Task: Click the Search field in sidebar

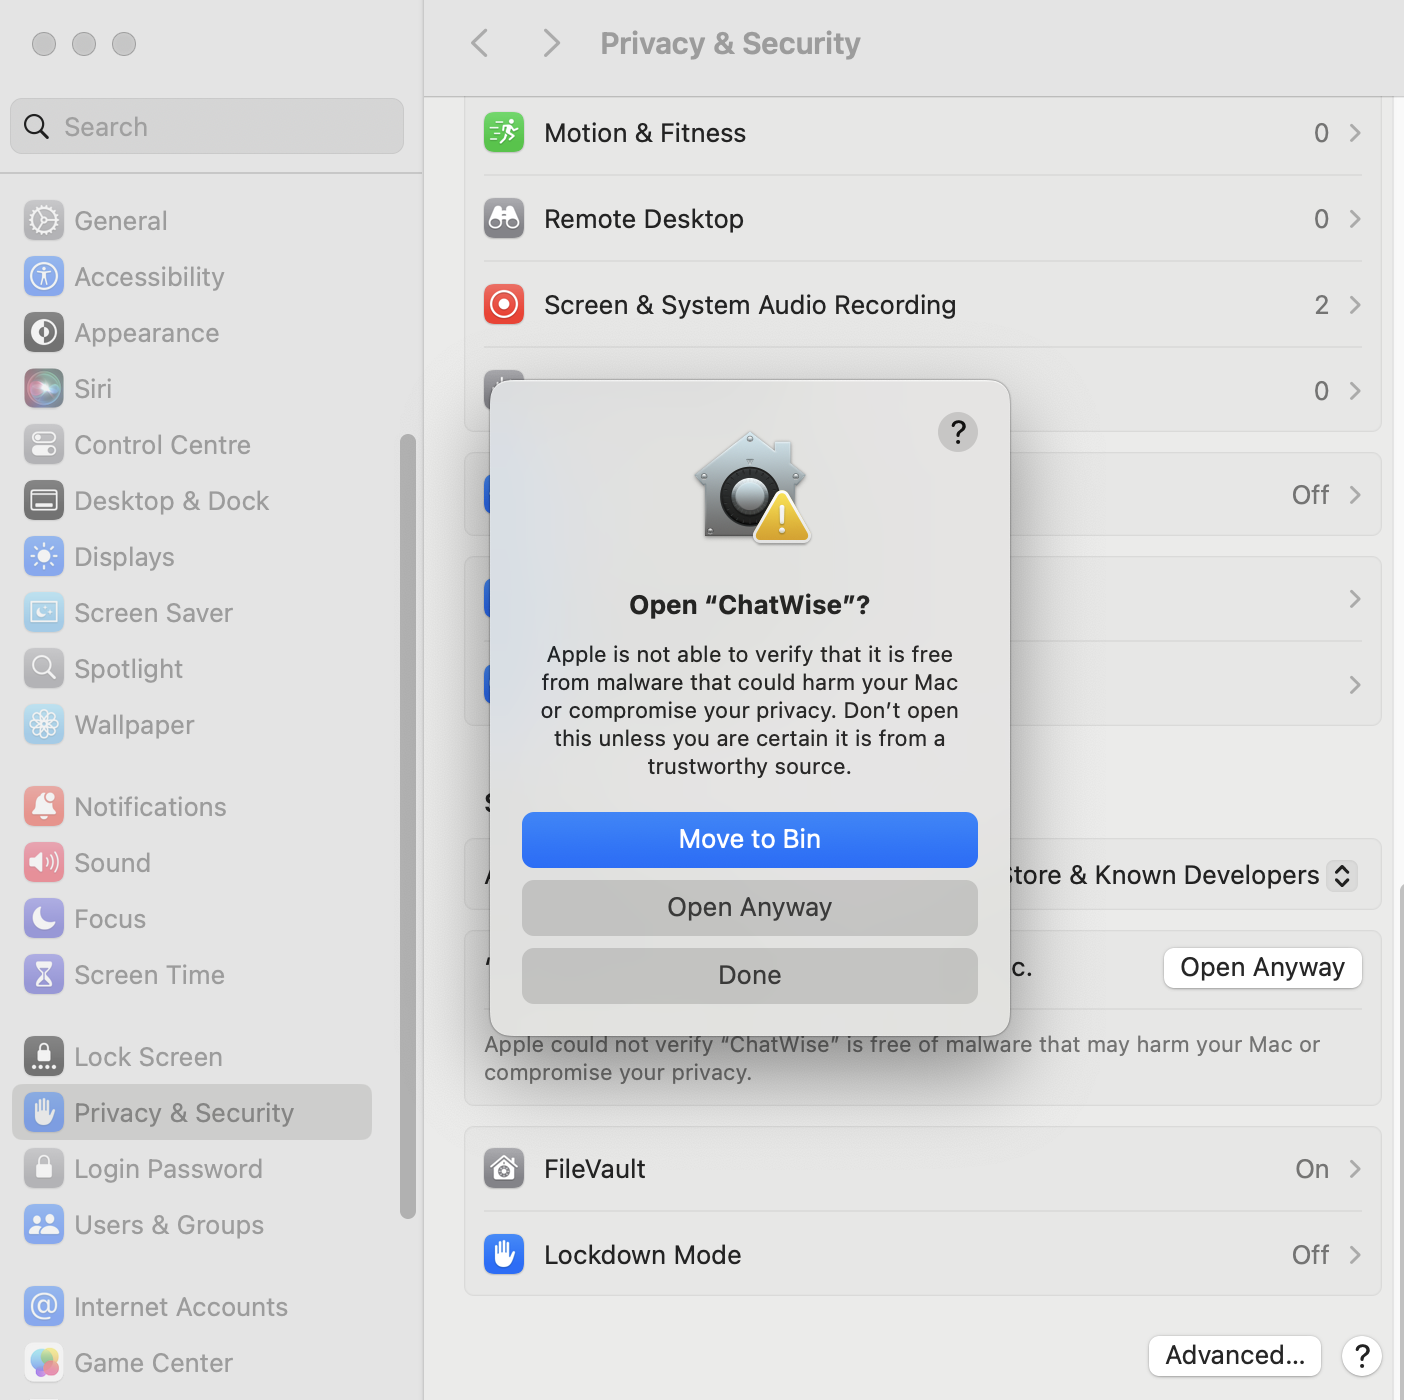Action: pyautogui.click(x=207, y=127)
